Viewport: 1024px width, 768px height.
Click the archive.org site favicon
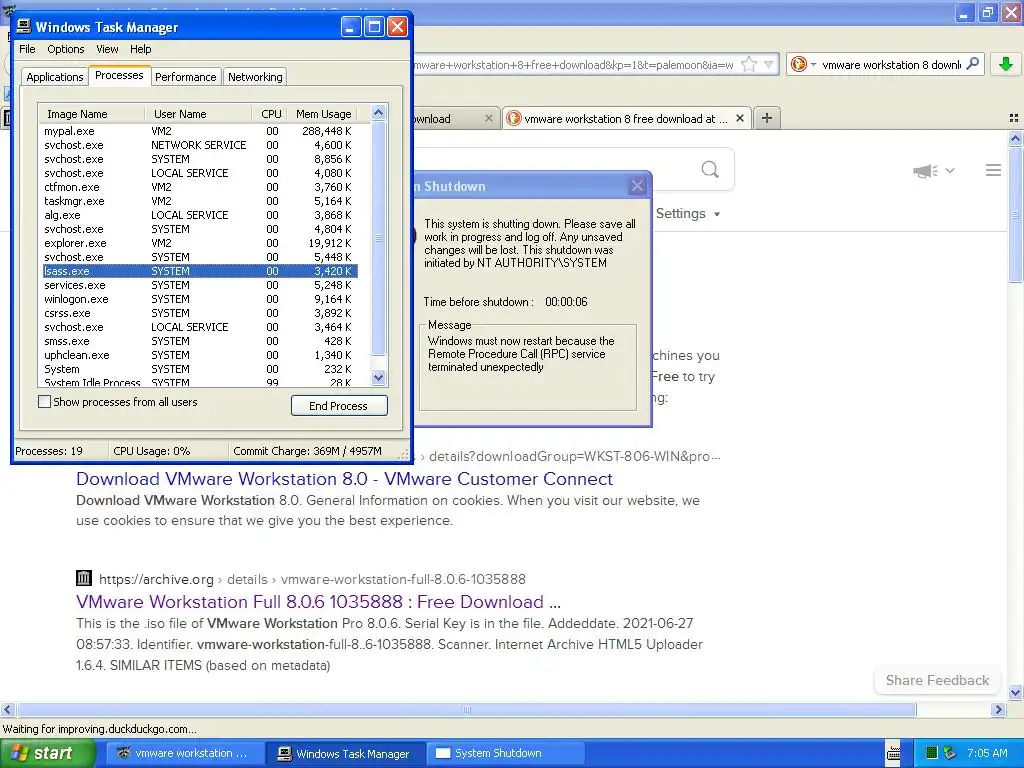[84, 578]
